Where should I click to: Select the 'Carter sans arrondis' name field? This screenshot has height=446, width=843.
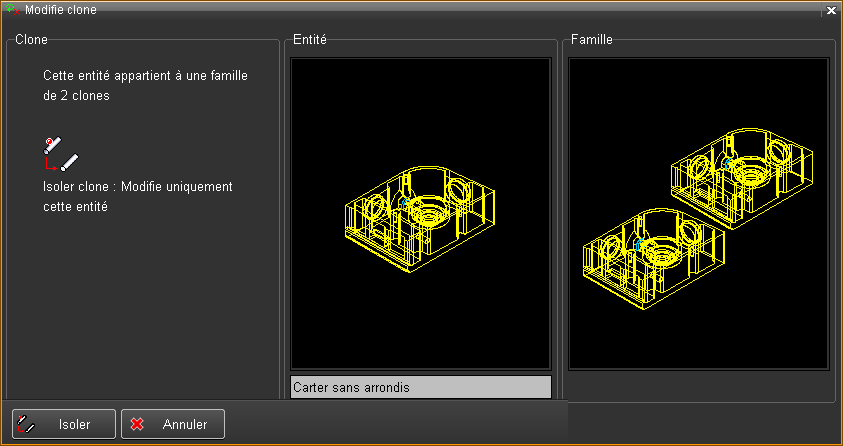pyautogui.click(x=420, y=387)
